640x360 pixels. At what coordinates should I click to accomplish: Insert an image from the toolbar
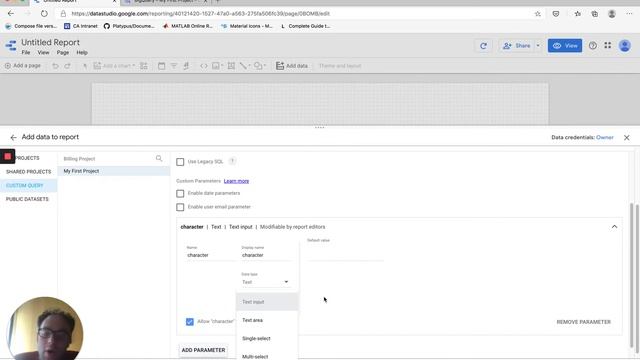point(216,66)
